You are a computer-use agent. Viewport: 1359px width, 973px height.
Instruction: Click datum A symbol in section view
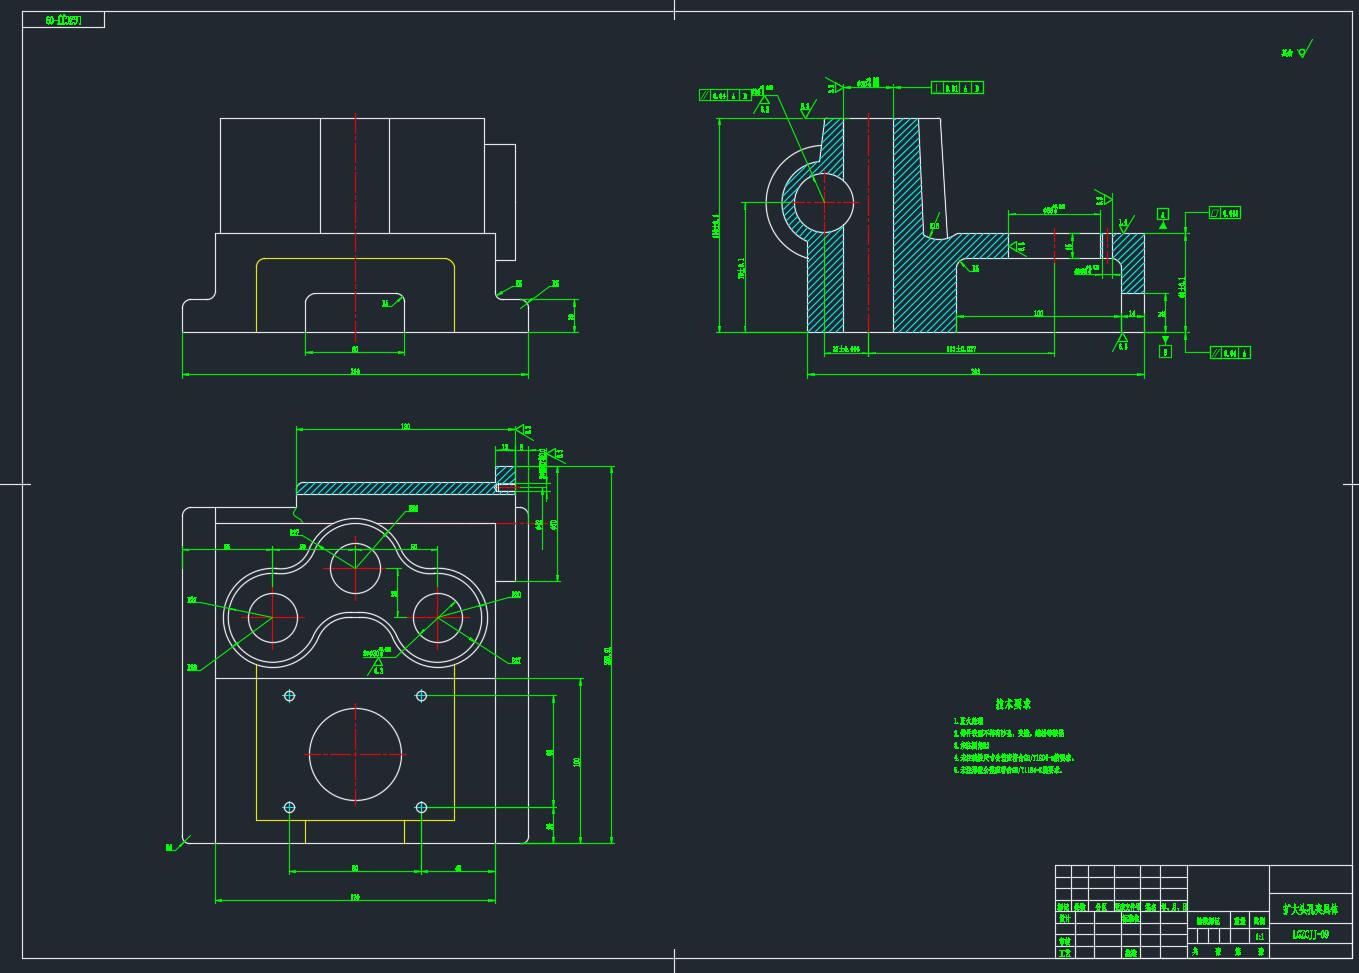(1163, 215)
